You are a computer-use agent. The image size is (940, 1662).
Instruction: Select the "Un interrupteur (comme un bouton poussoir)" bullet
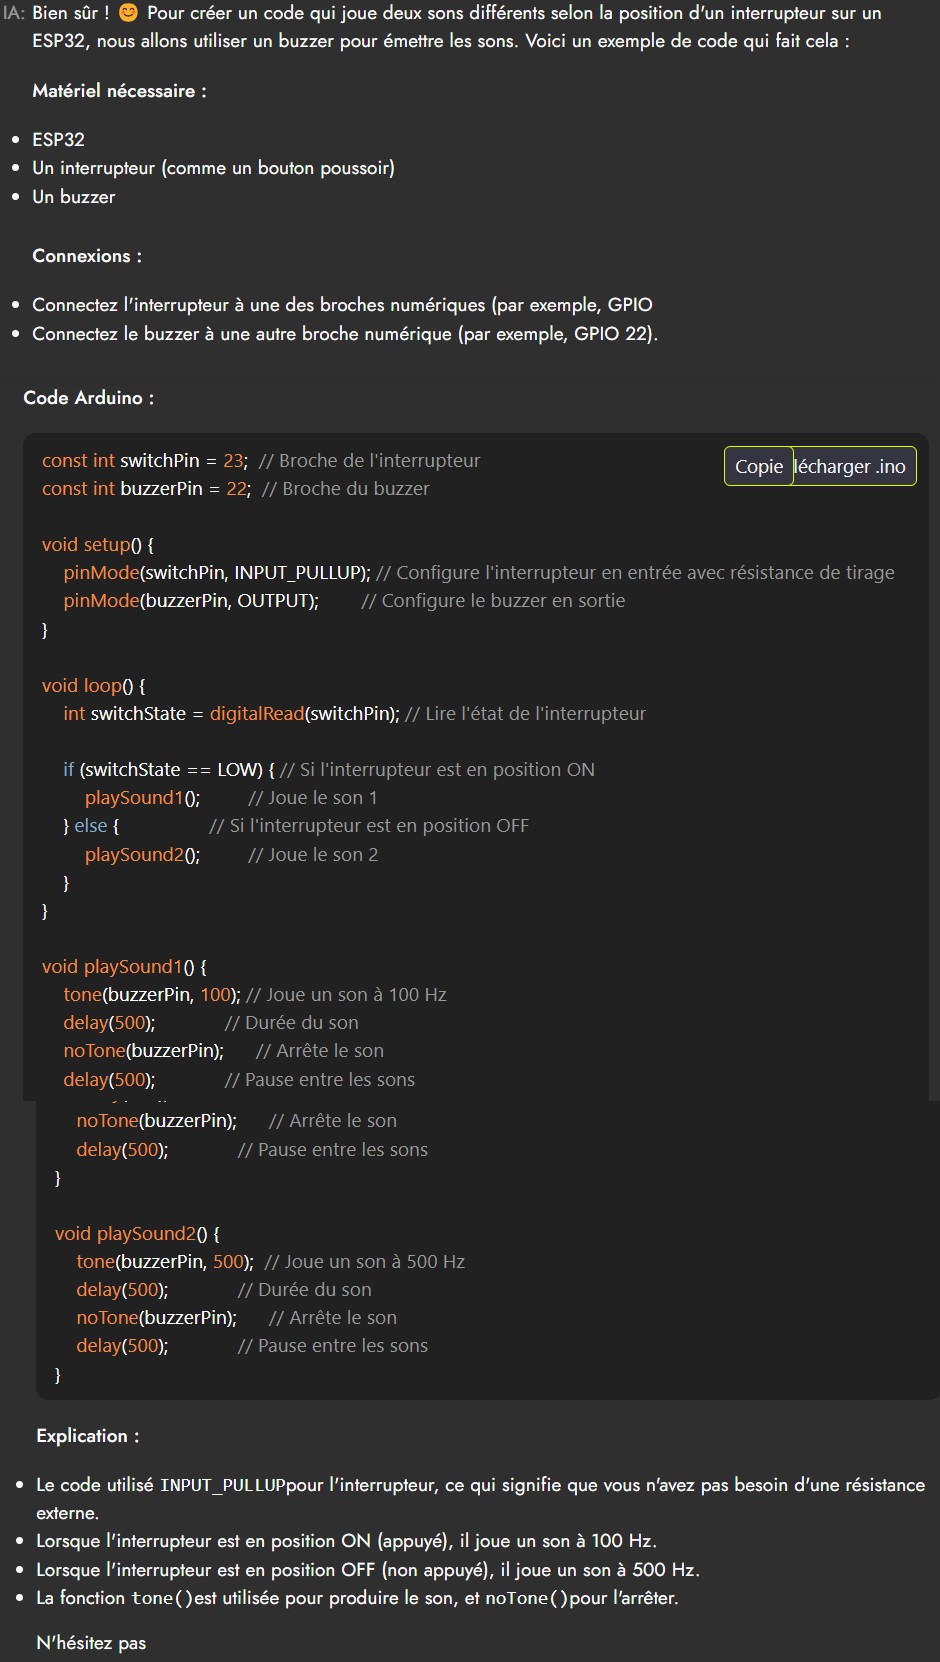tap(213, 168)
